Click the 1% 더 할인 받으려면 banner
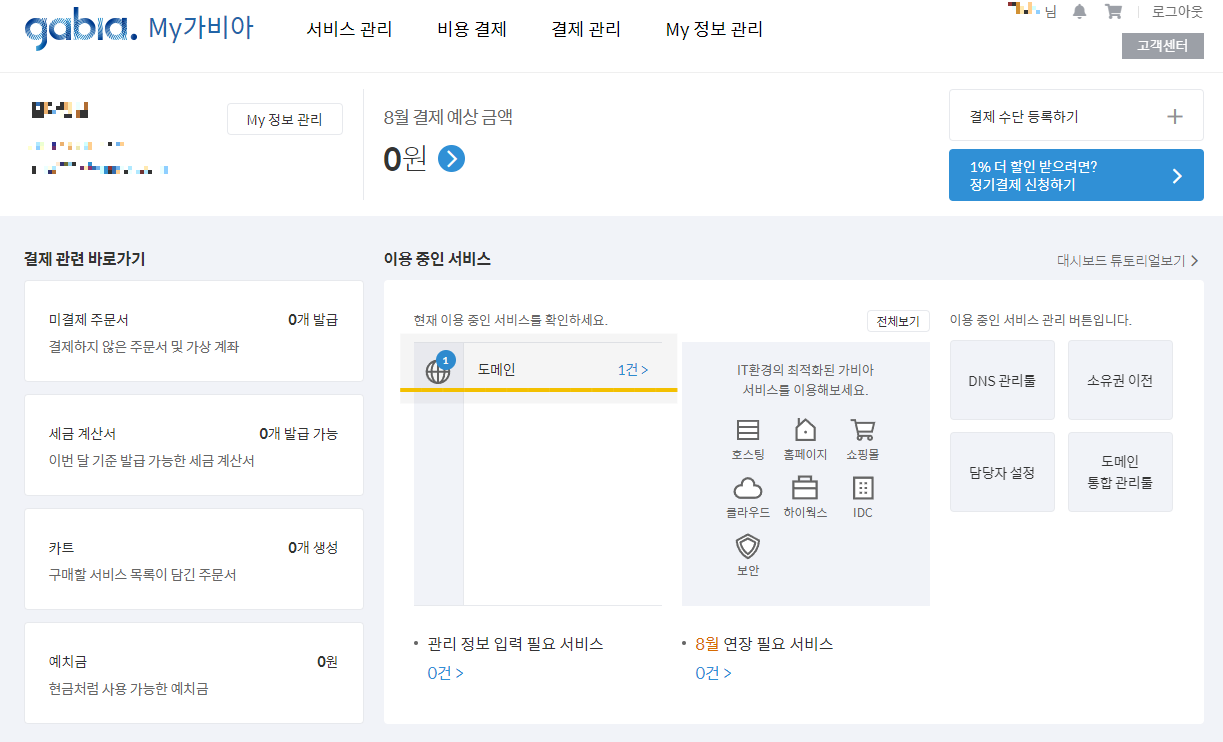 tap(1076, 175)
